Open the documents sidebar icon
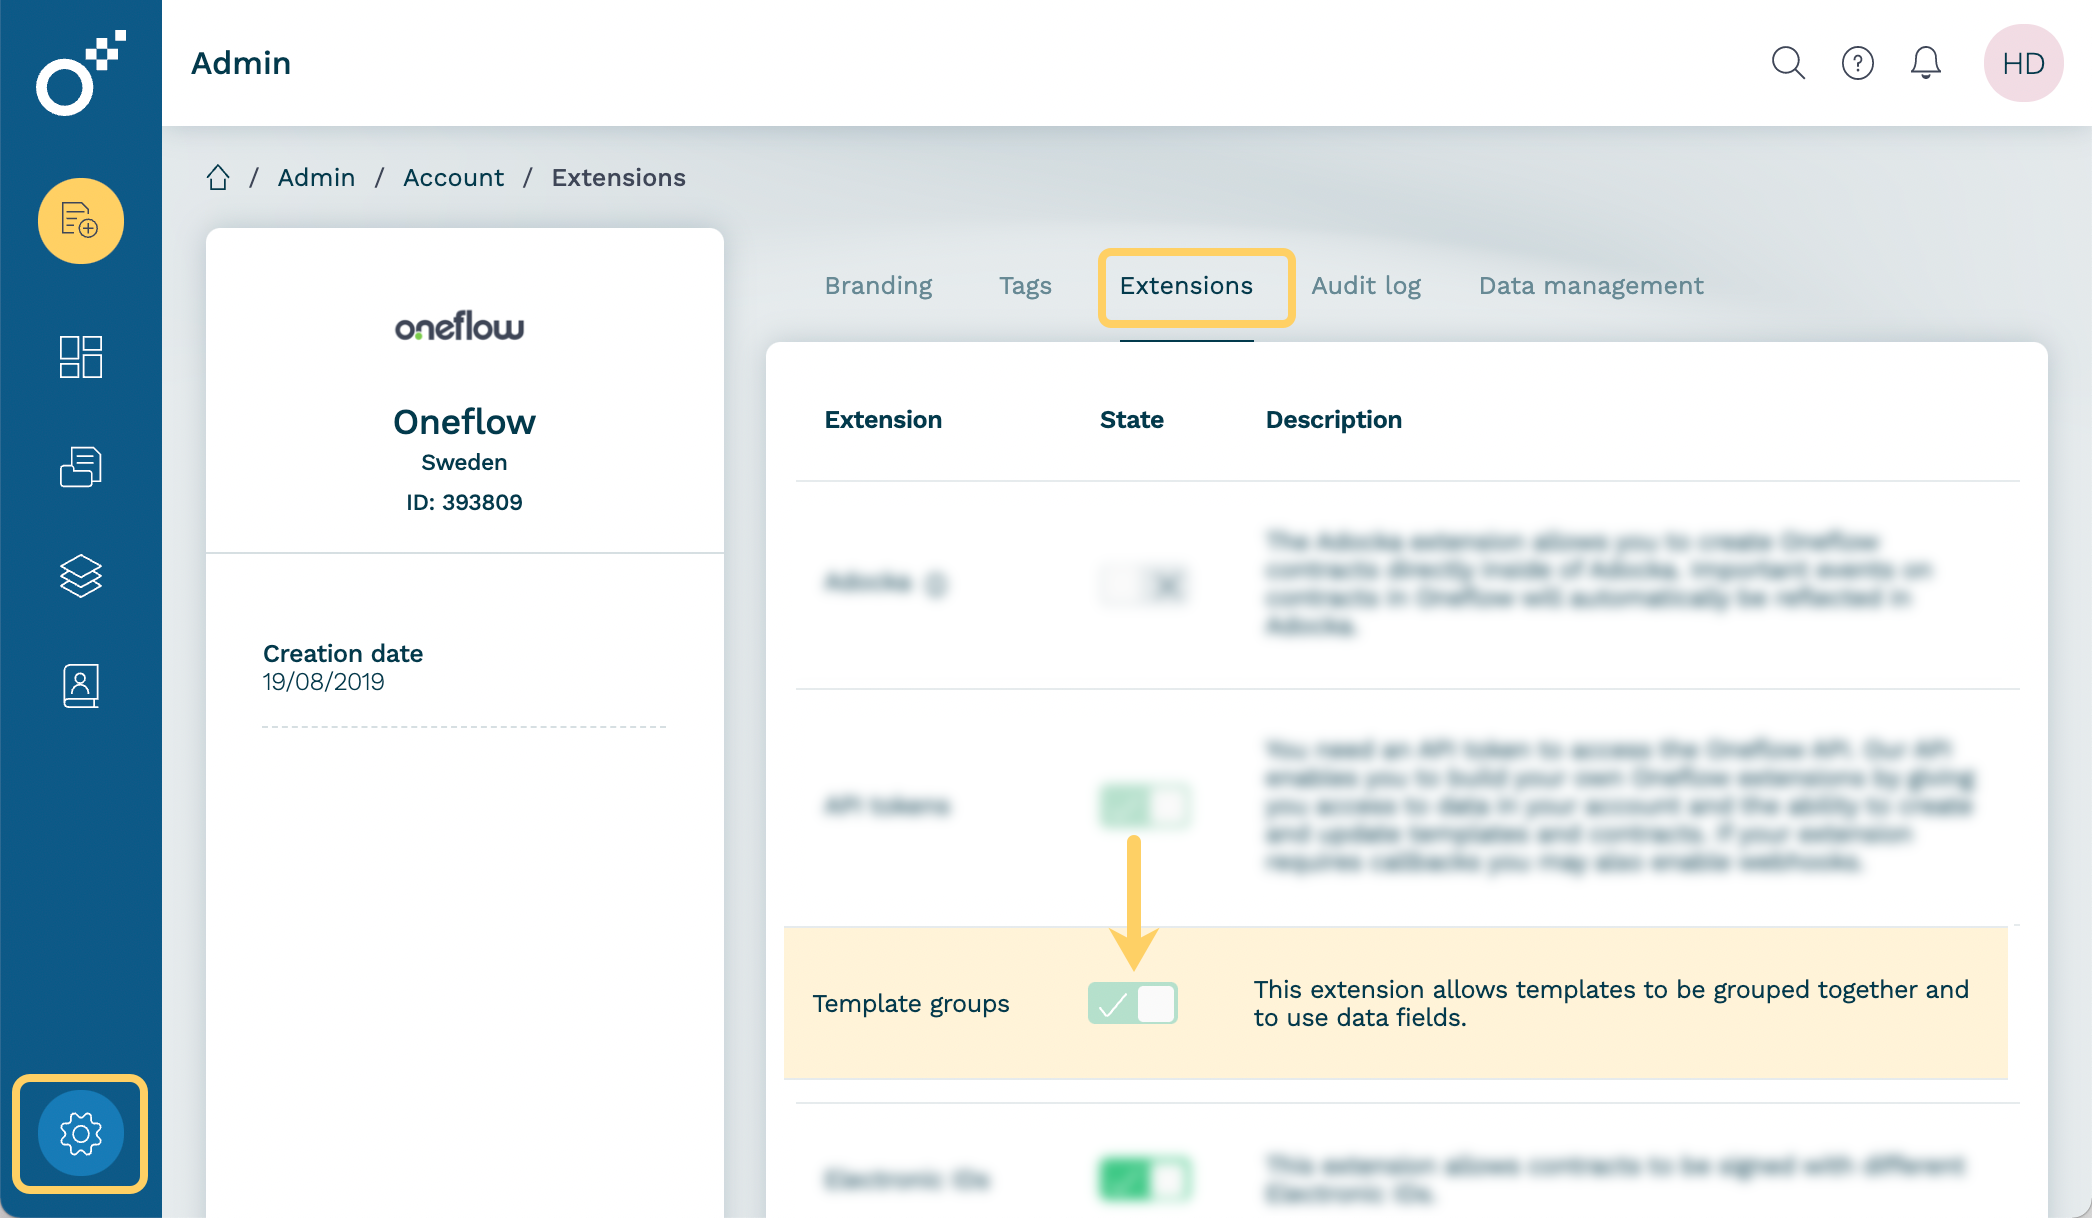Screen dimensions: 2092x1218 click(81, 467)
